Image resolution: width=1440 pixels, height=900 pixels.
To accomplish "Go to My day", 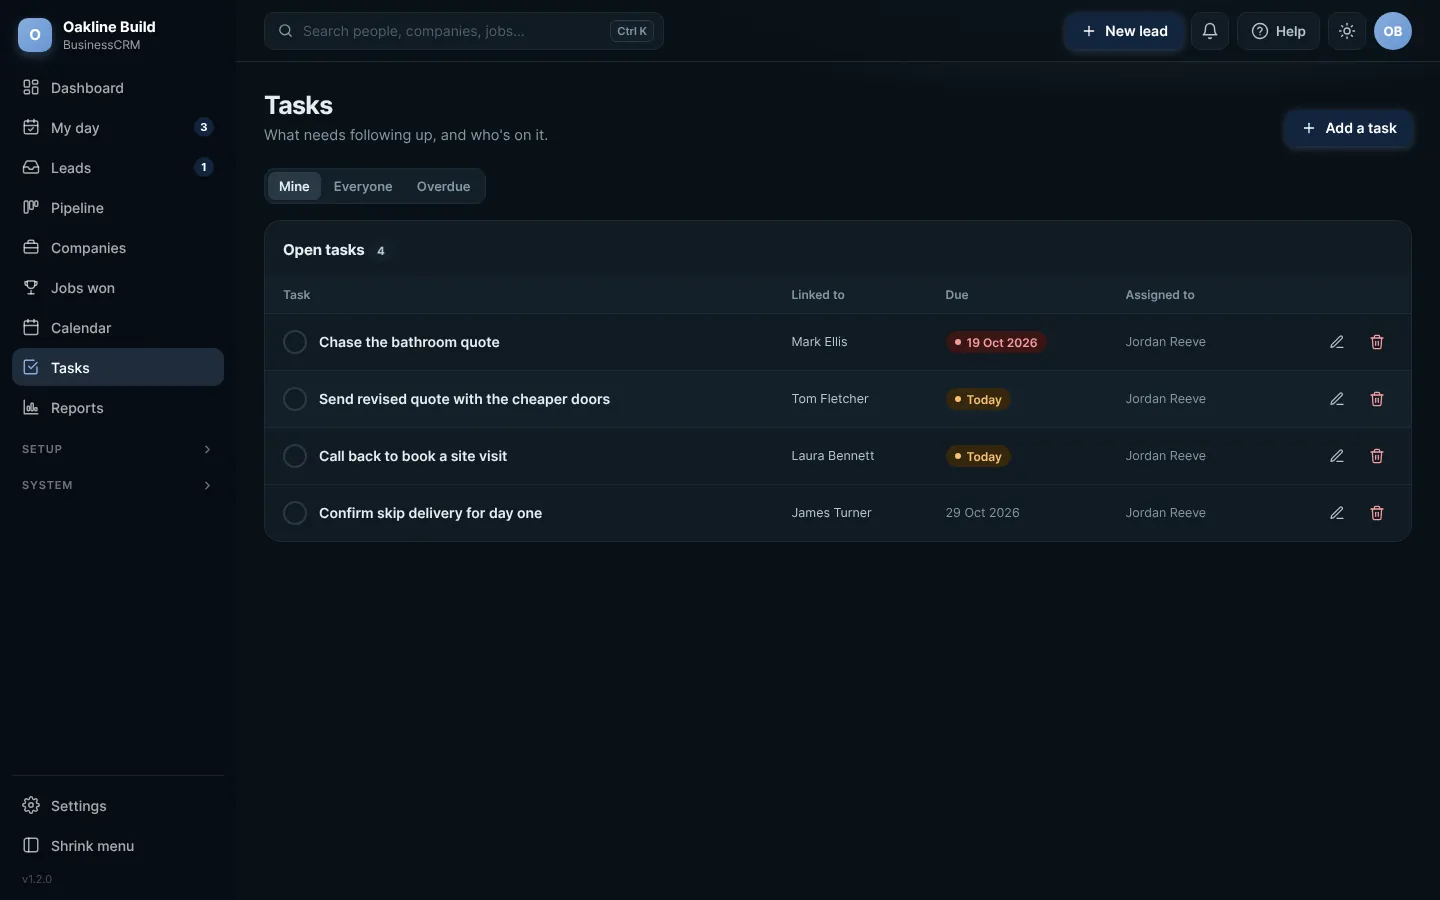I will 118,128.
